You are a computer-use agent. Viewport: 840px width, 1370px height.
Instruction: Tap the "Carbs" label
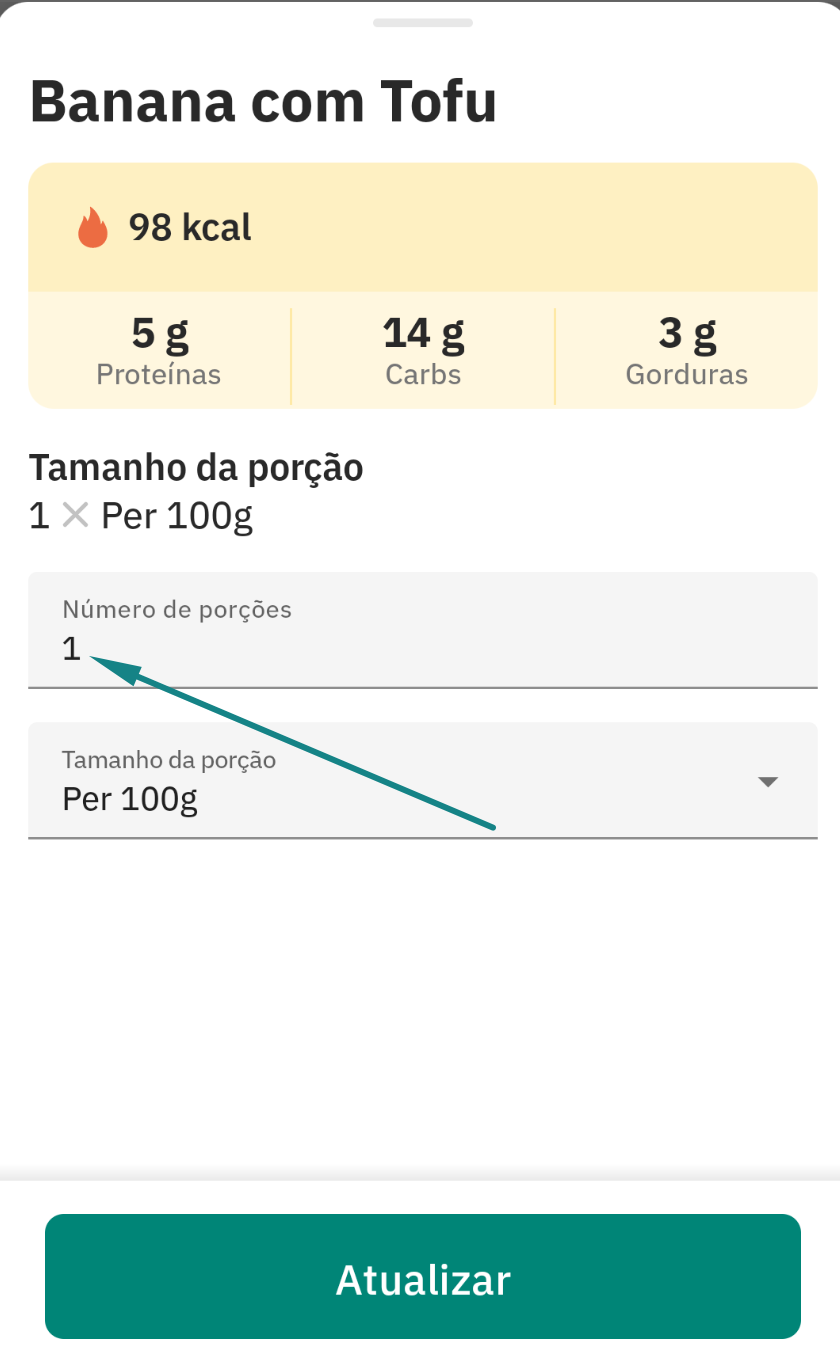(x=423, y=375)
